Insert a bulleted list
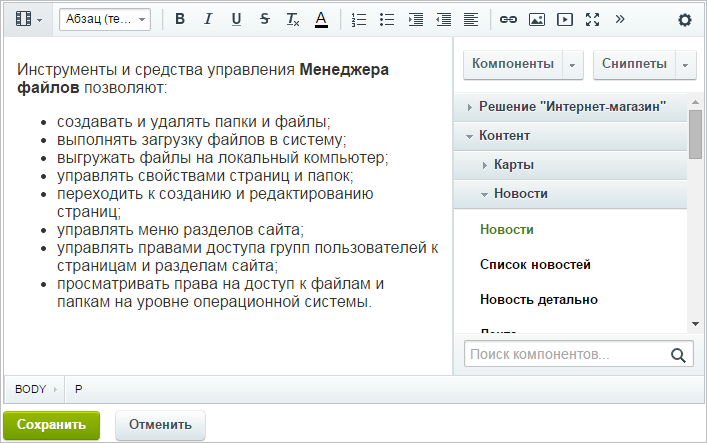The height and width of the screenshot is (443, 707). coord(388,19)
